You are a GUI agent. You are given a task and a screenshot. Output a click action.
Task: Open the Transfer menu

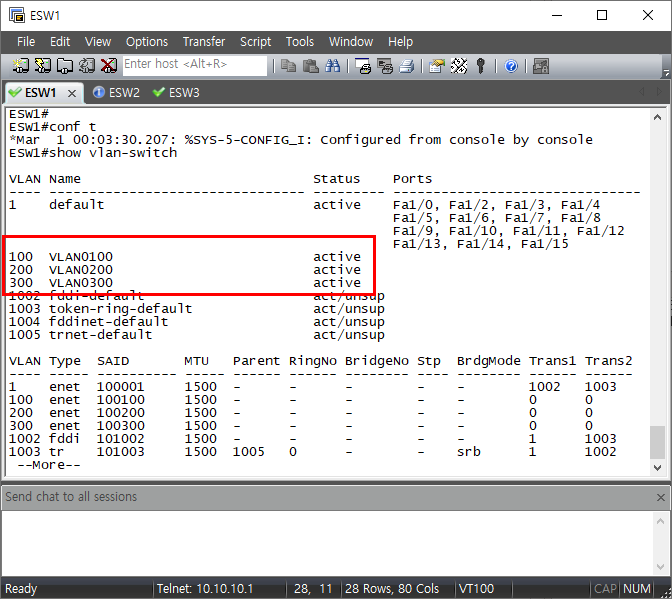pos(204,42)
